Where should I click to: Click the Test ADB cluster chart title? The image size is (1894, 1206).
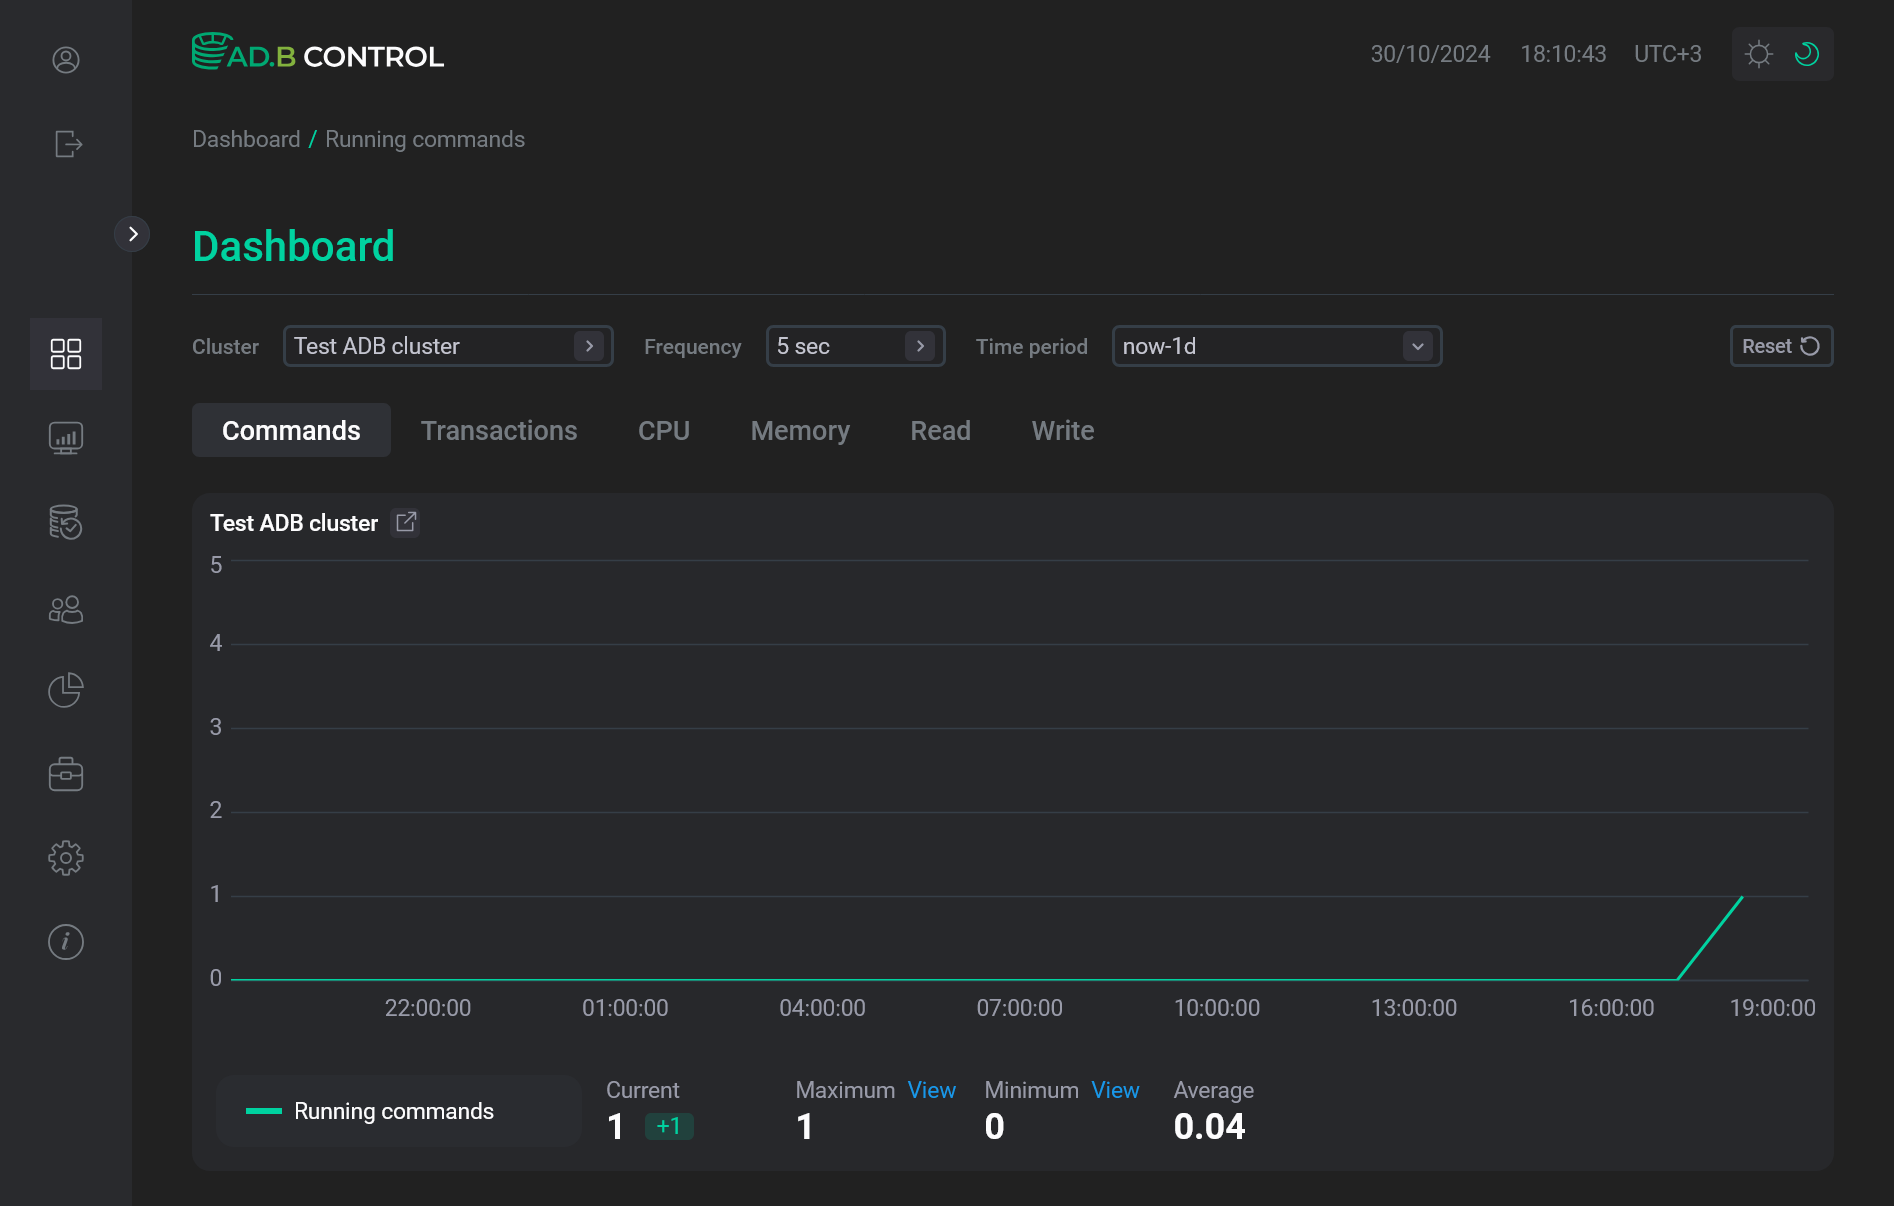(x=294, y=523)
